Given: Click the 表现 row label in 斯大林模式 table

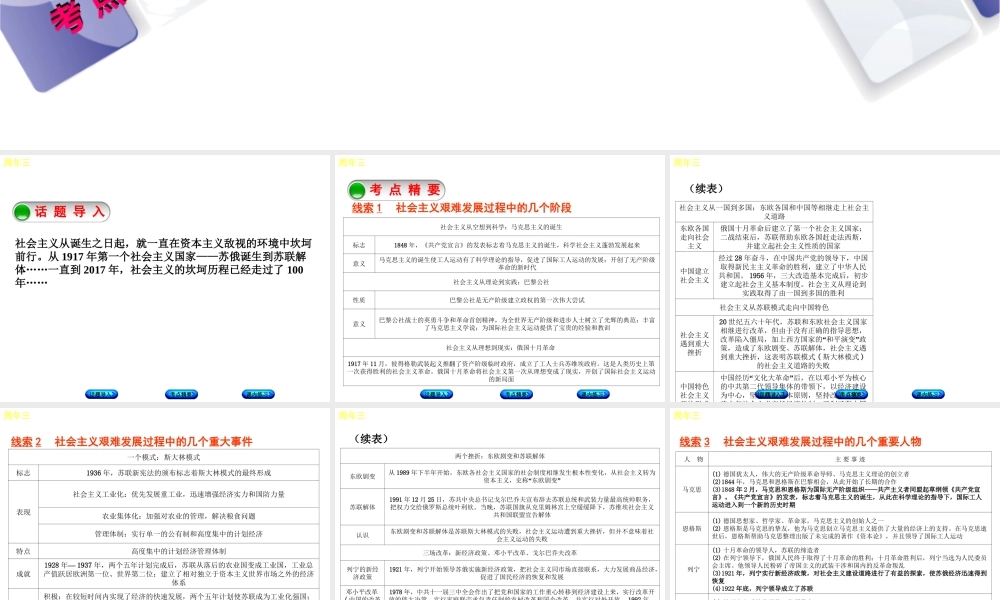Looking at the screenshot, I should click(24, 512).
